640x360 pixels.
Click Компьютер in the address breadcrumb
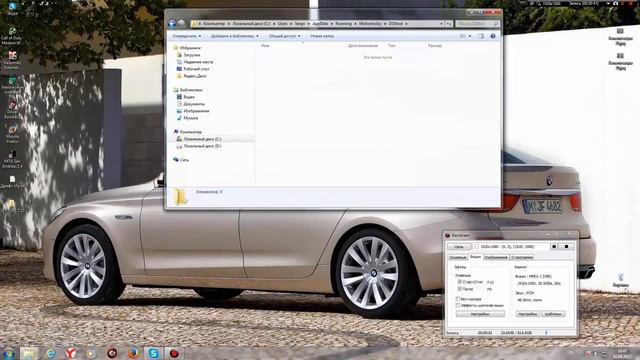pos(214,24)
